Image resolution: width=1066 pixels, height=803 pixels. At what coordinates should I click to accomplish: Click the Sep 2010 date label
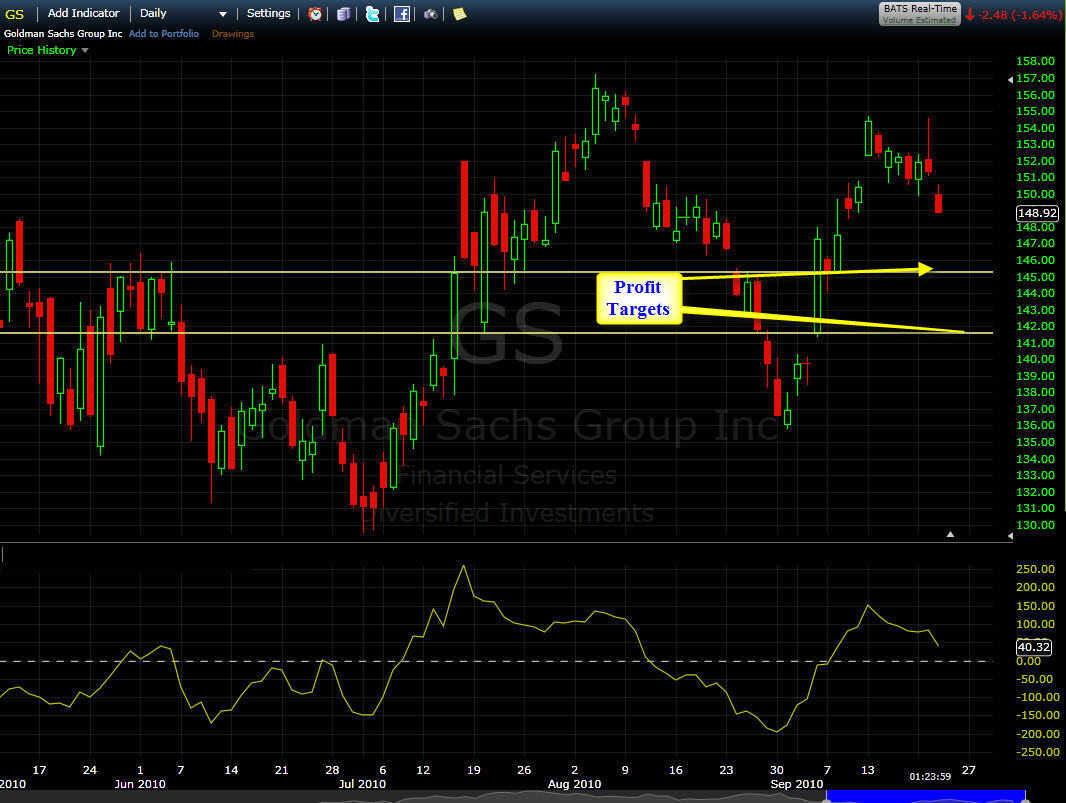point(797,784)
